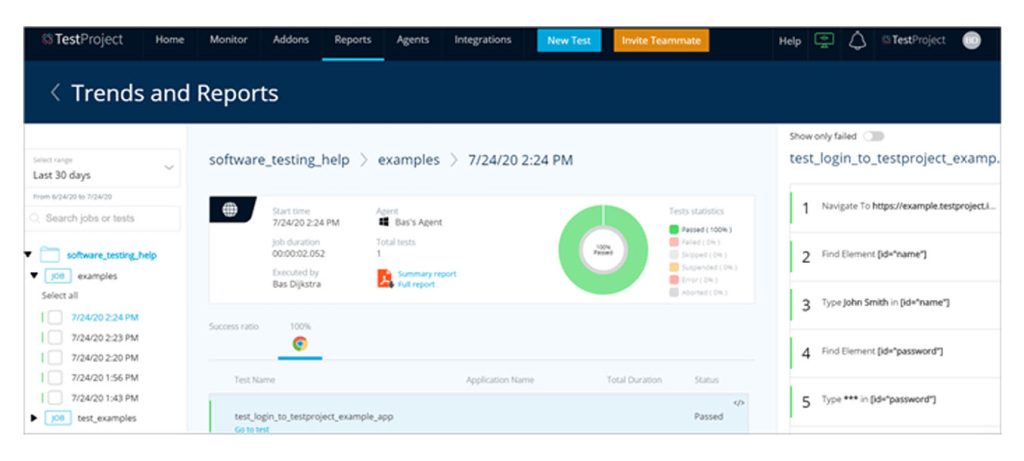Screen dimensions: 1024x461
Task: Click the test_login_to_testproject_examp title
Action: point(894,158)
